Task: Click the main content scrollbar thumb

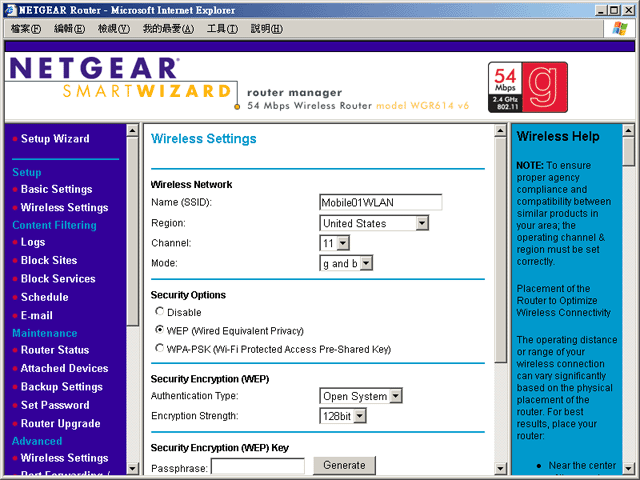Action: pyautogui.click(x=500, y=249)
